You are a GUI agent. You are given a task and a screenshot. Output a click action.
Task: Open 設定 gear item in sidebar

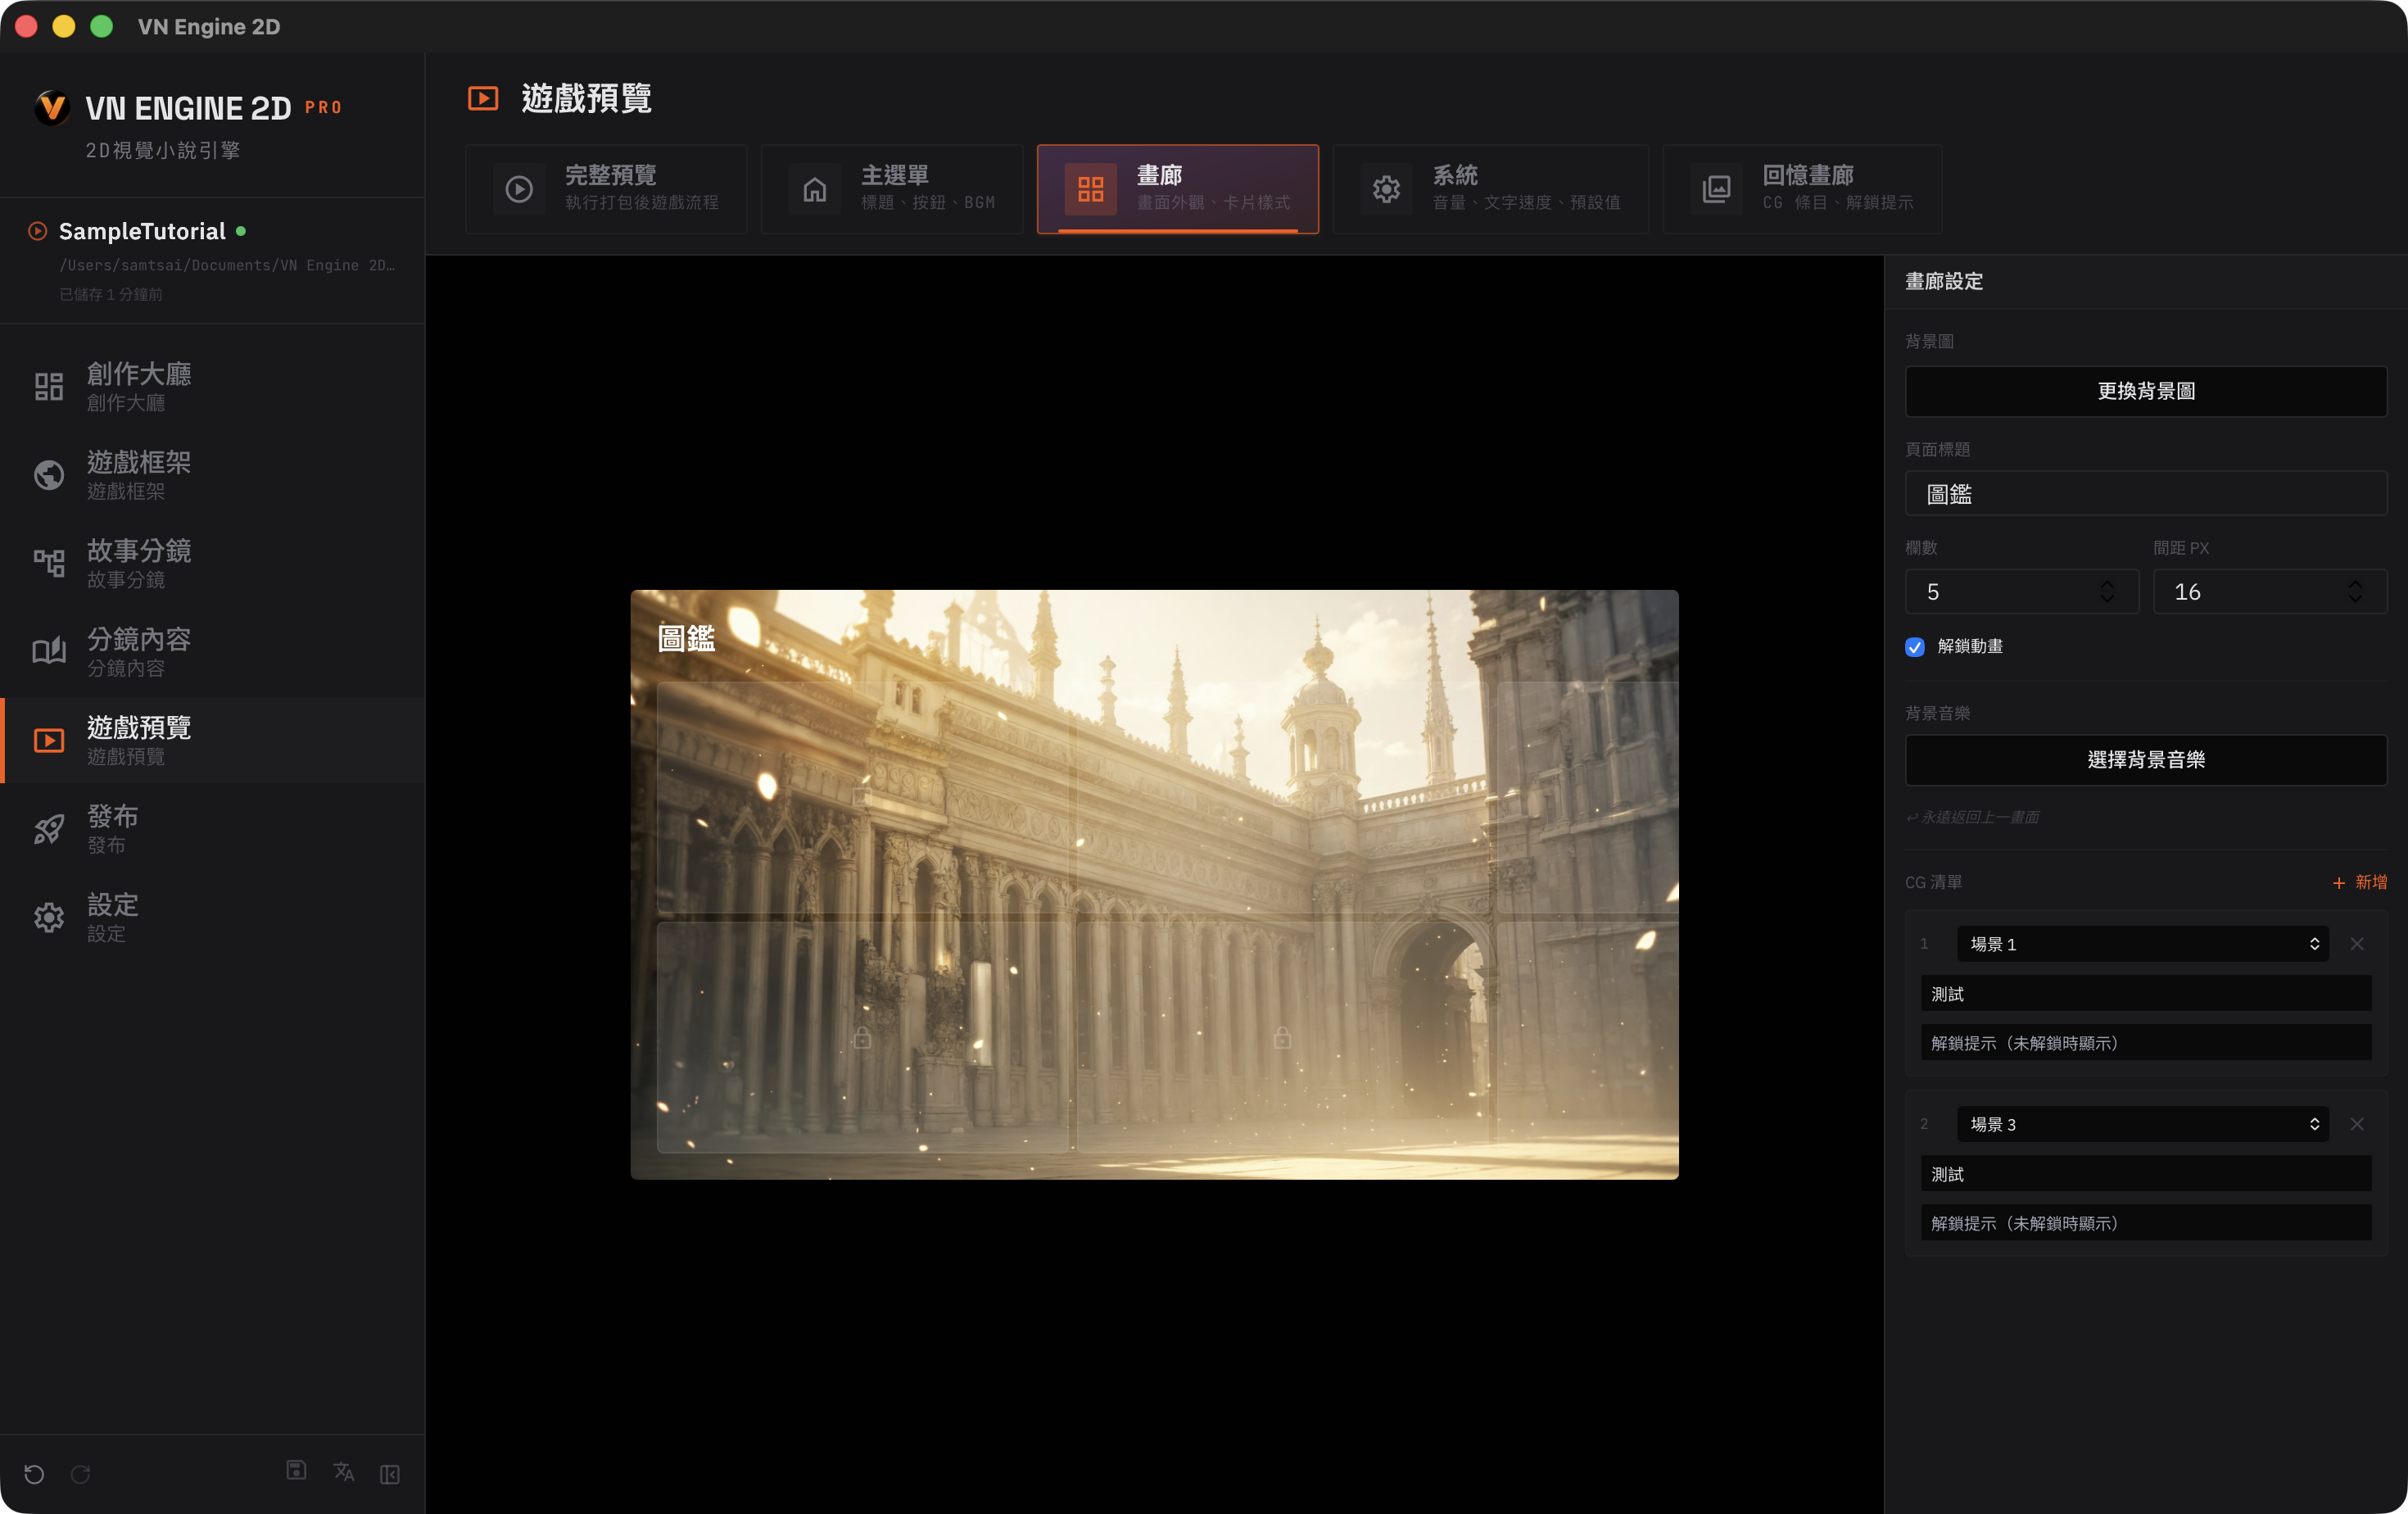213,917
